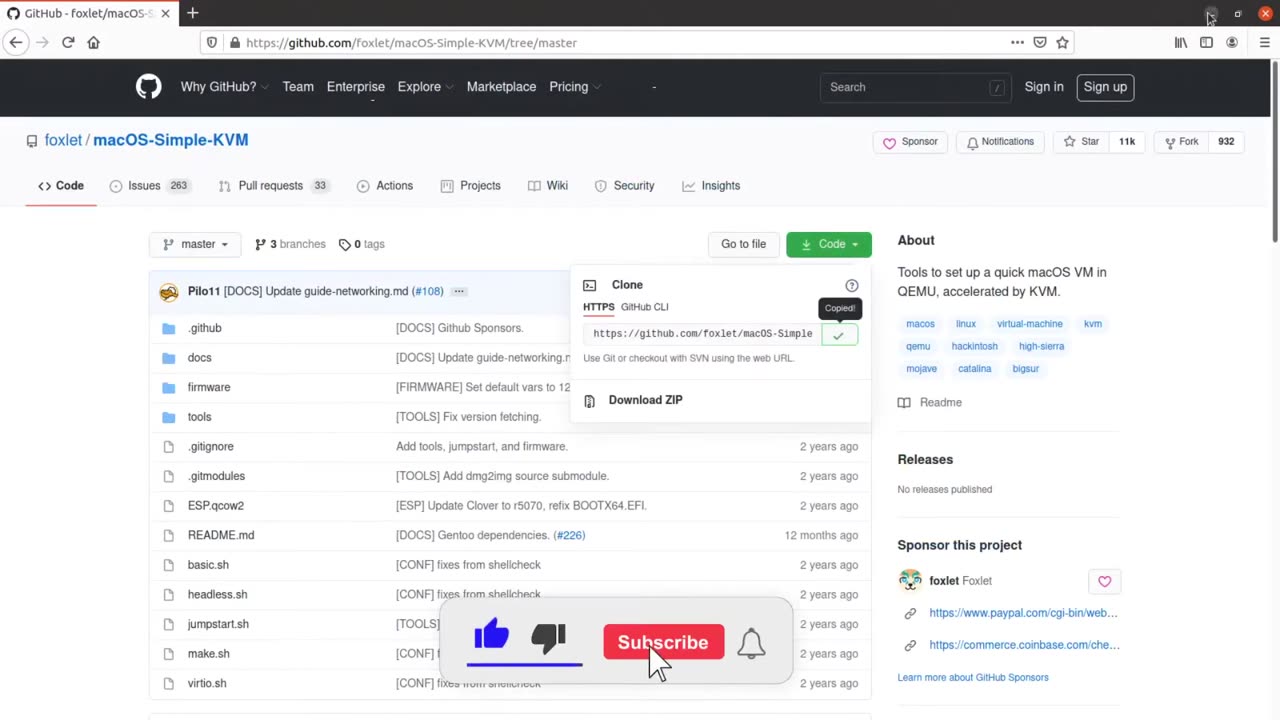Switch to the Insights tab

pyautogui.click(x=711, y=186)
